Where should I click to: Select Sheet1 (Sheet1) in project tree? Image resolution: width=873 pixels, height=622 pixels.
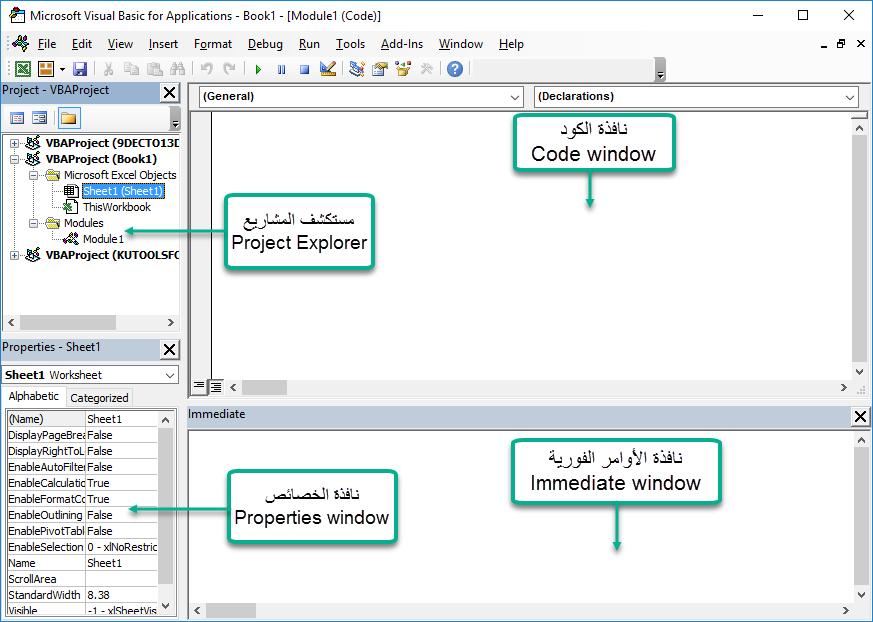point(123,192)
